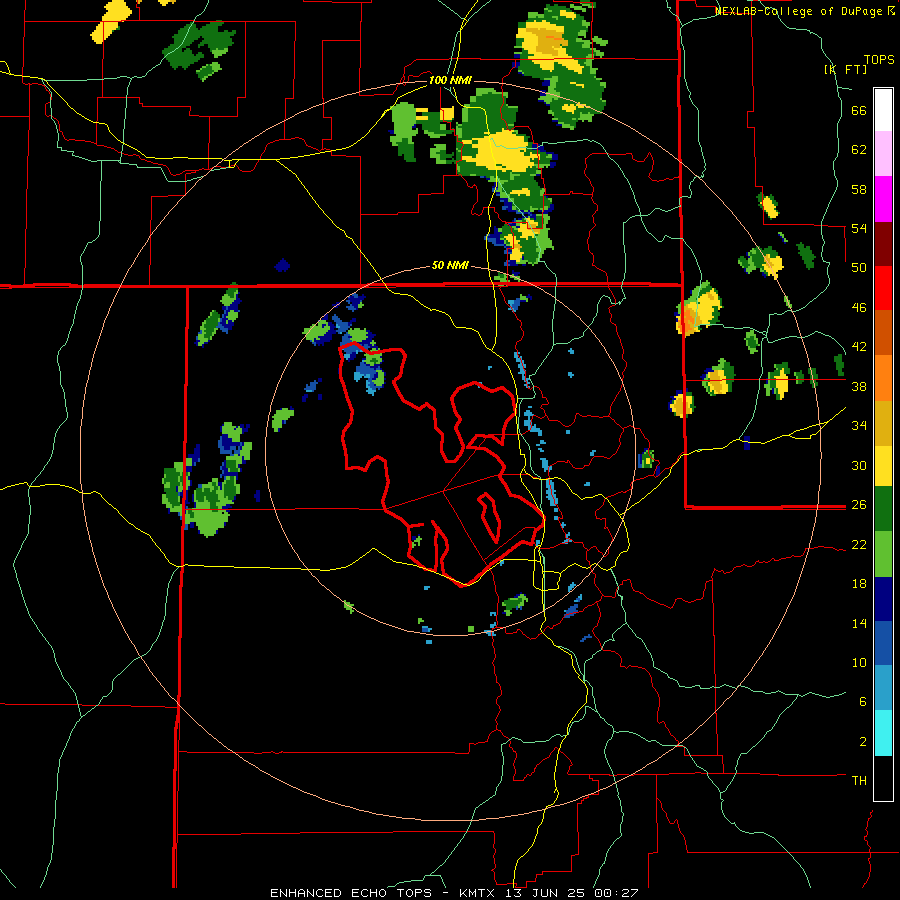Click the light green swatch in the color scale
900x900 pixels.
883,554
